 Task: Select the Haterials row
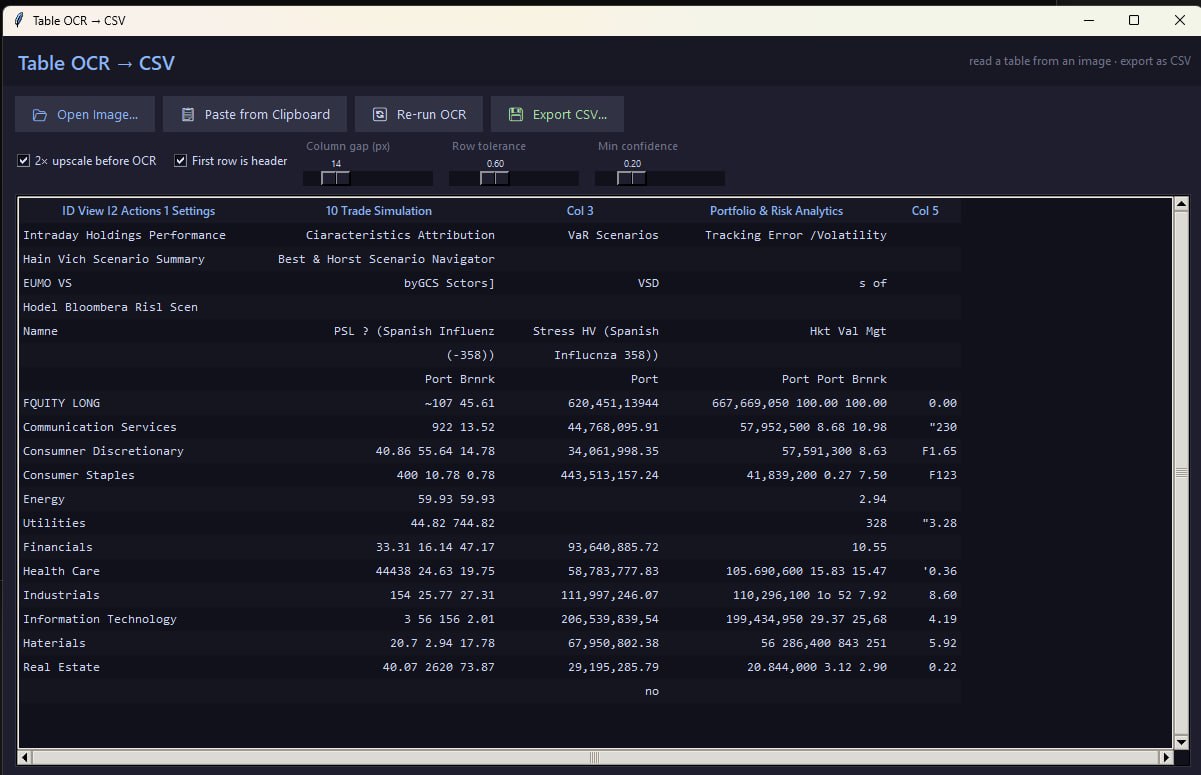[x=490, y=643]
